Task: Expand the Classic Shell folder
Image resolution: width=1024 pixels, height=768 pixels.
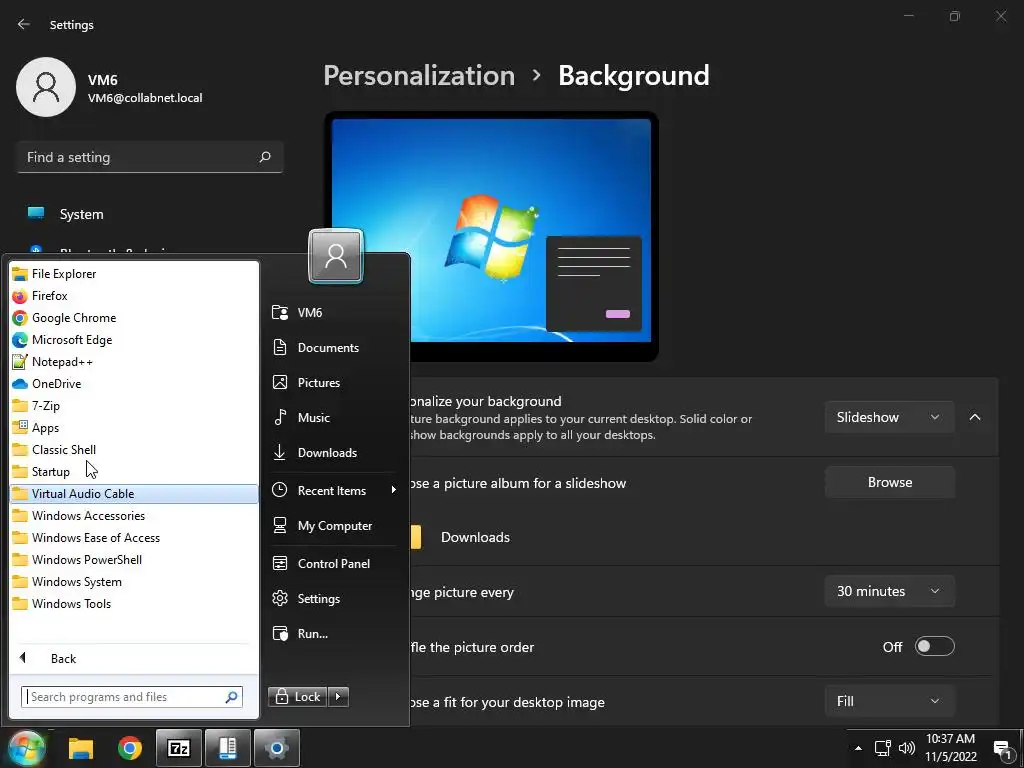Action: tap(134, 450)
